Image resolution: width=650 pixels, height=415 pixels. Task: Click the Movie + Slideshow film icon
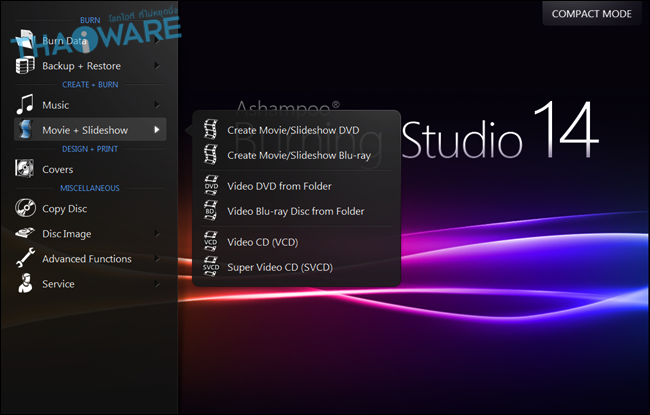point(25,129)
